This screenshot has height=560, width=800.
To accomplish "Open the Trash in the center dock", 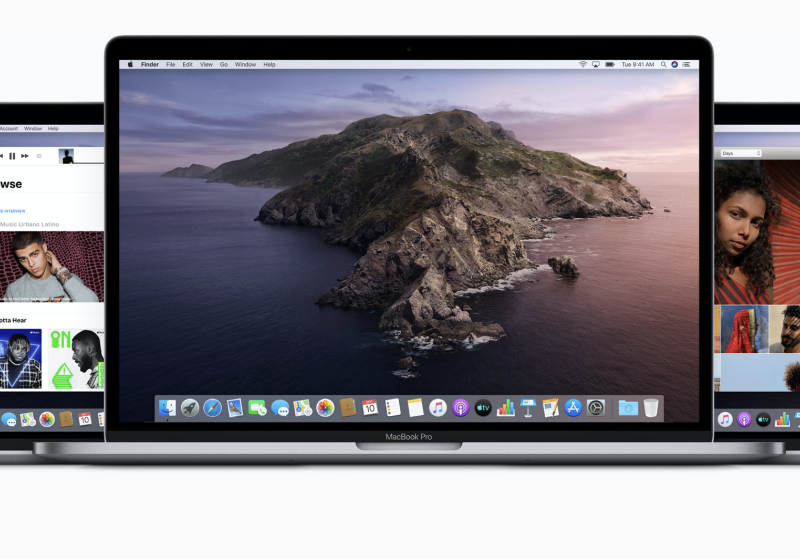I will [x=651, y=408].
